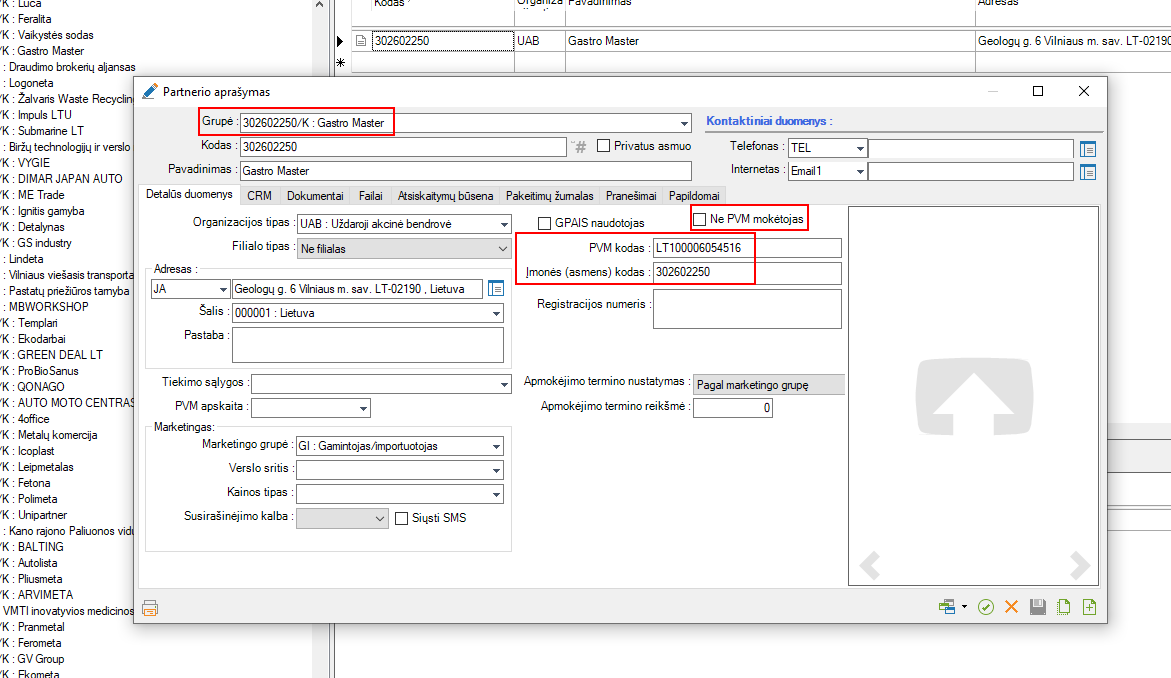Expand the Organizacijos tipas dropdown
Image resolution: width=1171 pixels, height=678 pixels.
pos(503,224)
